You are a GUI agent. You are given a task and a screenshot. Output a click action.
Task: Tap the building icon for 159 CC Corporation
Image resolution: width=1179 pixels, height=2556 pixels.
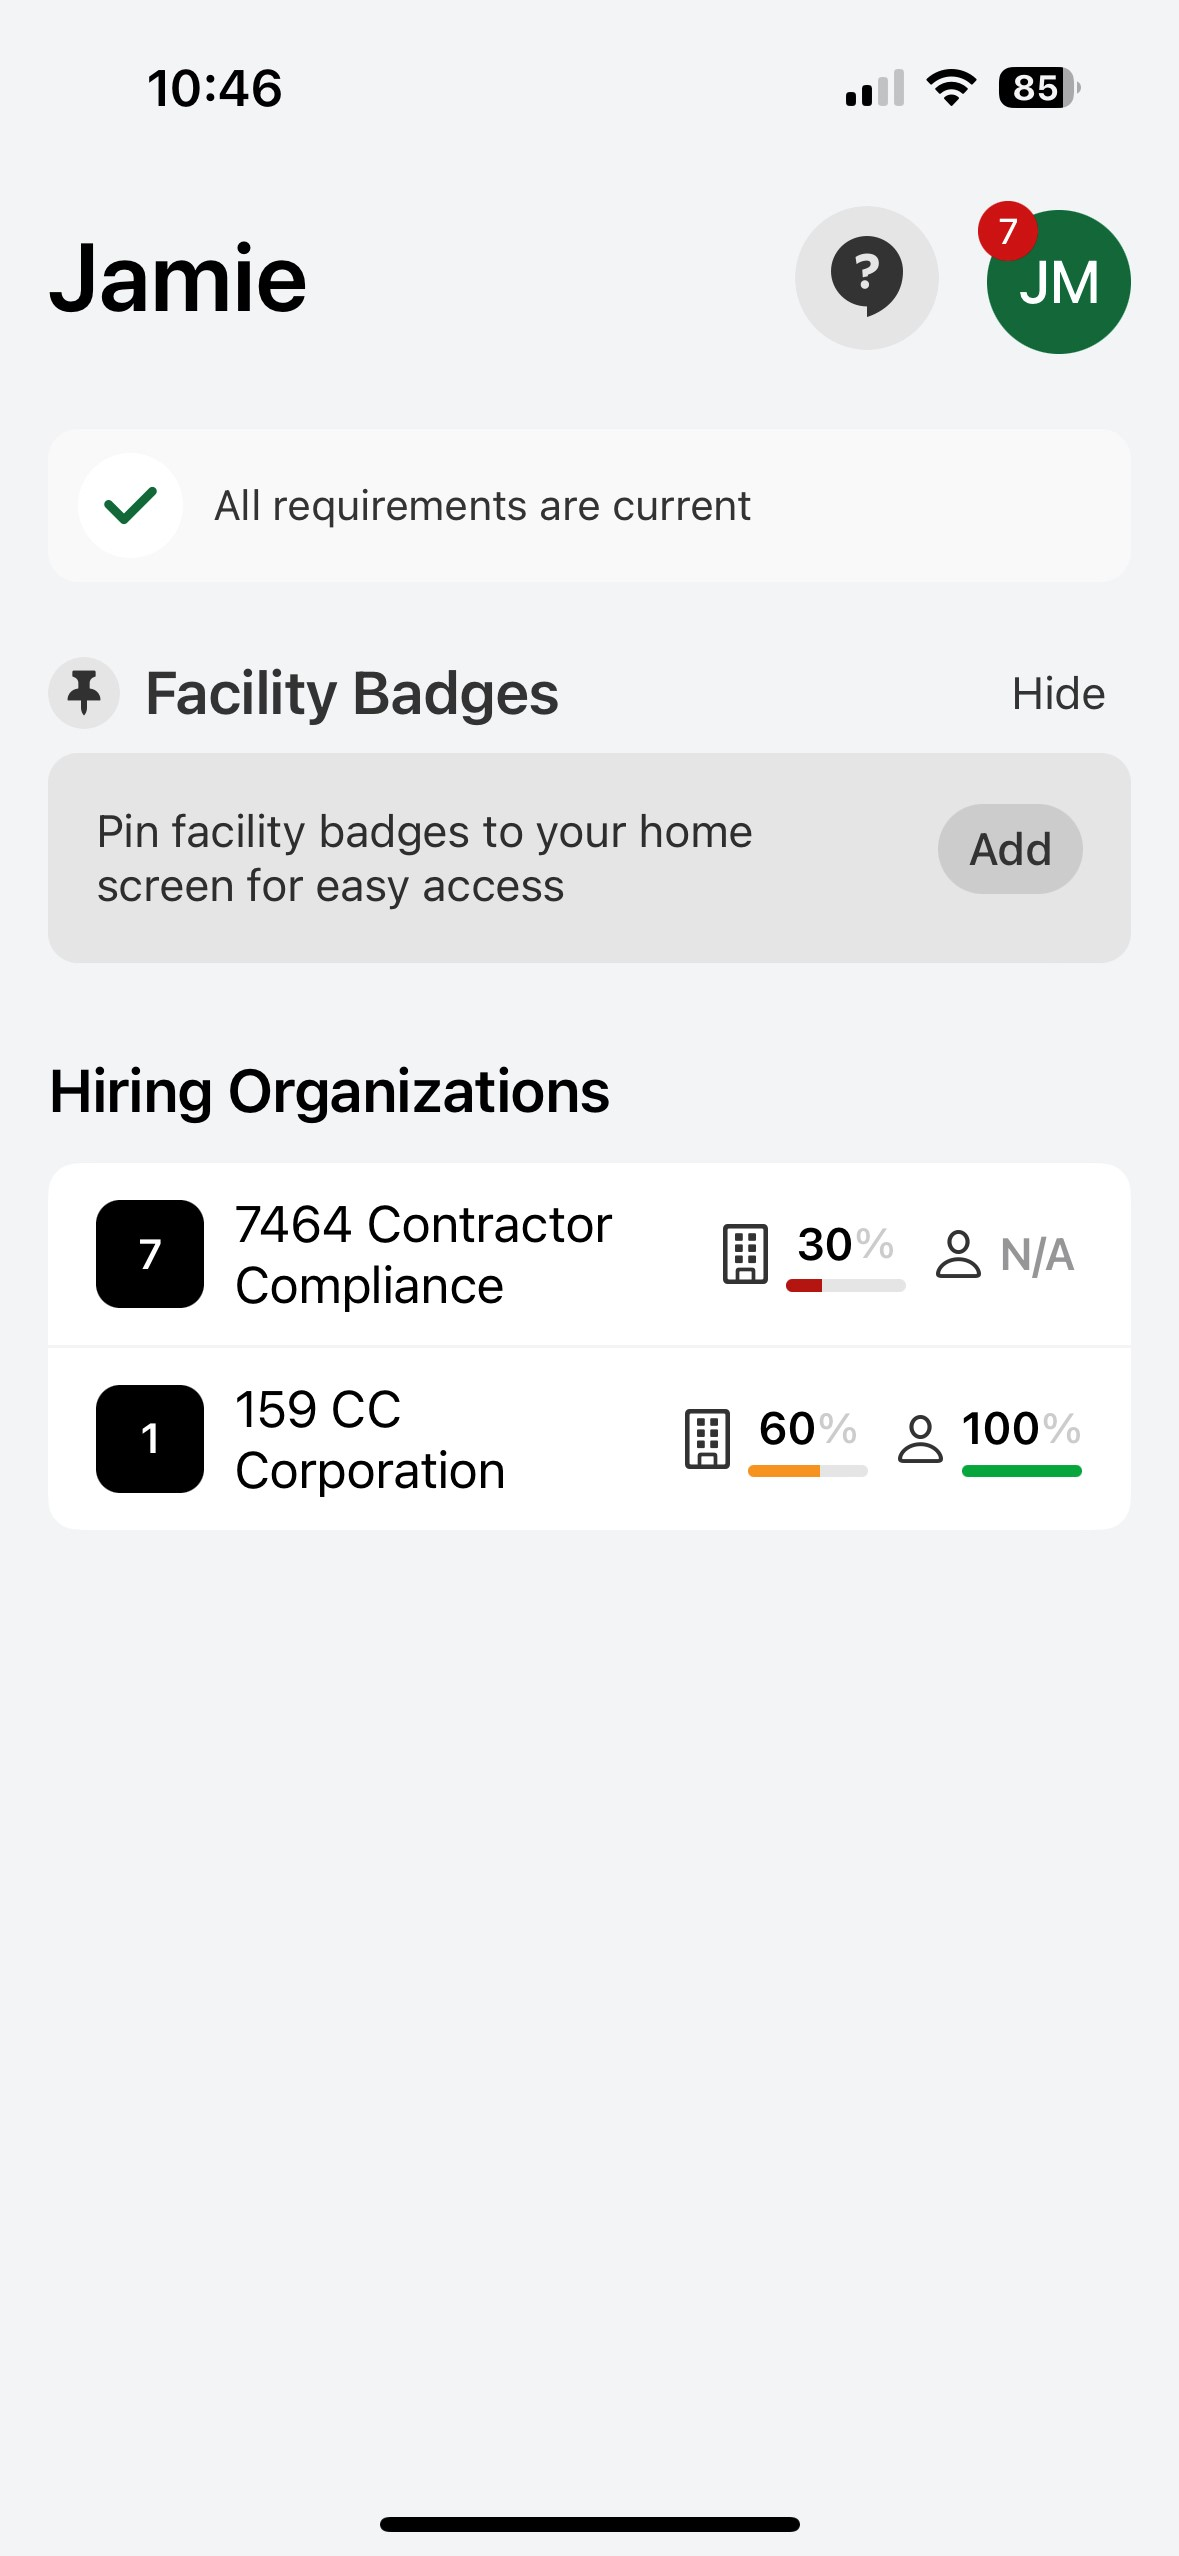click(x=707, y=1438)
